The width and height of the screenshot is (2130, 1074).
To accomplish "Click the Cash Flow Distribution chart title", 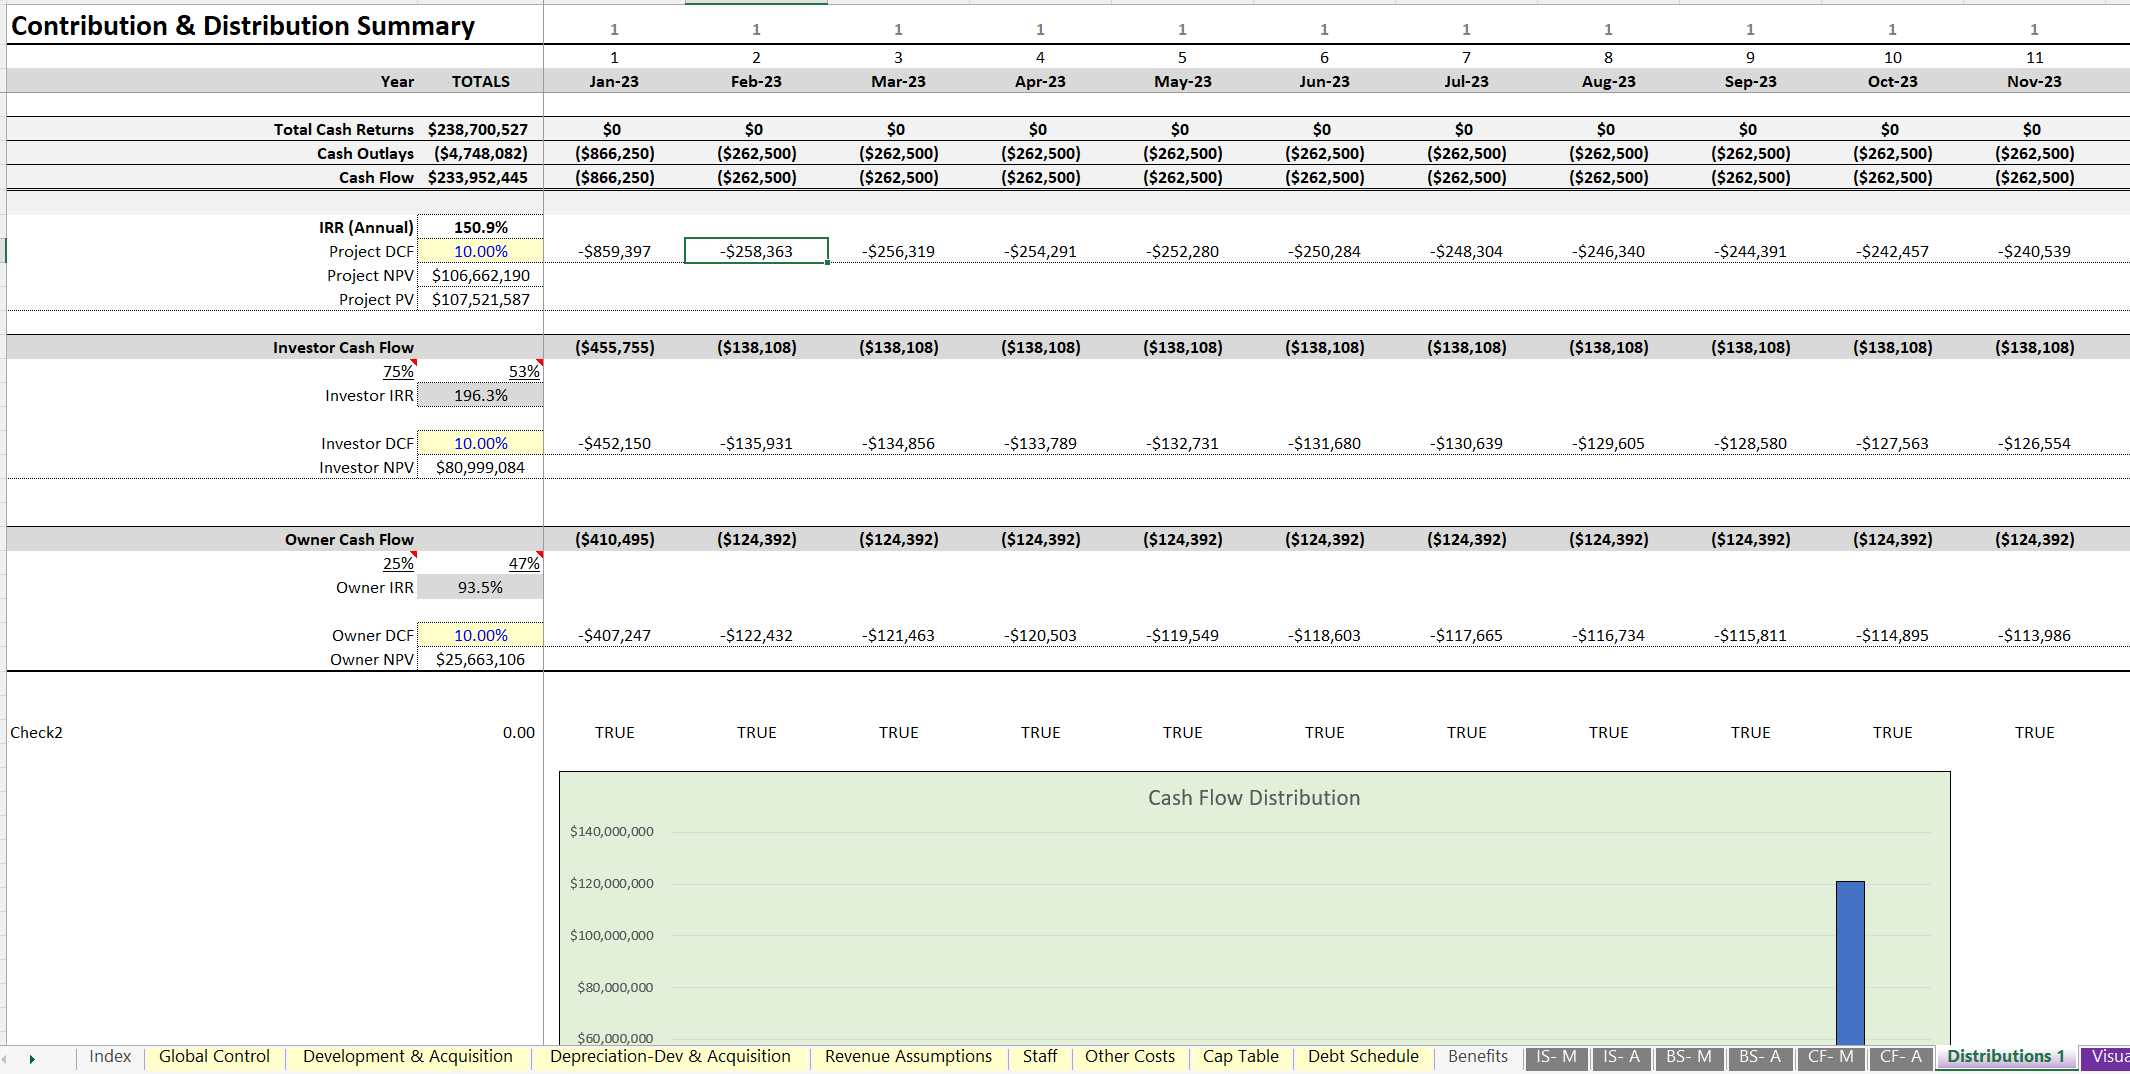I will pyautogui.click(x=1253, y=797).
